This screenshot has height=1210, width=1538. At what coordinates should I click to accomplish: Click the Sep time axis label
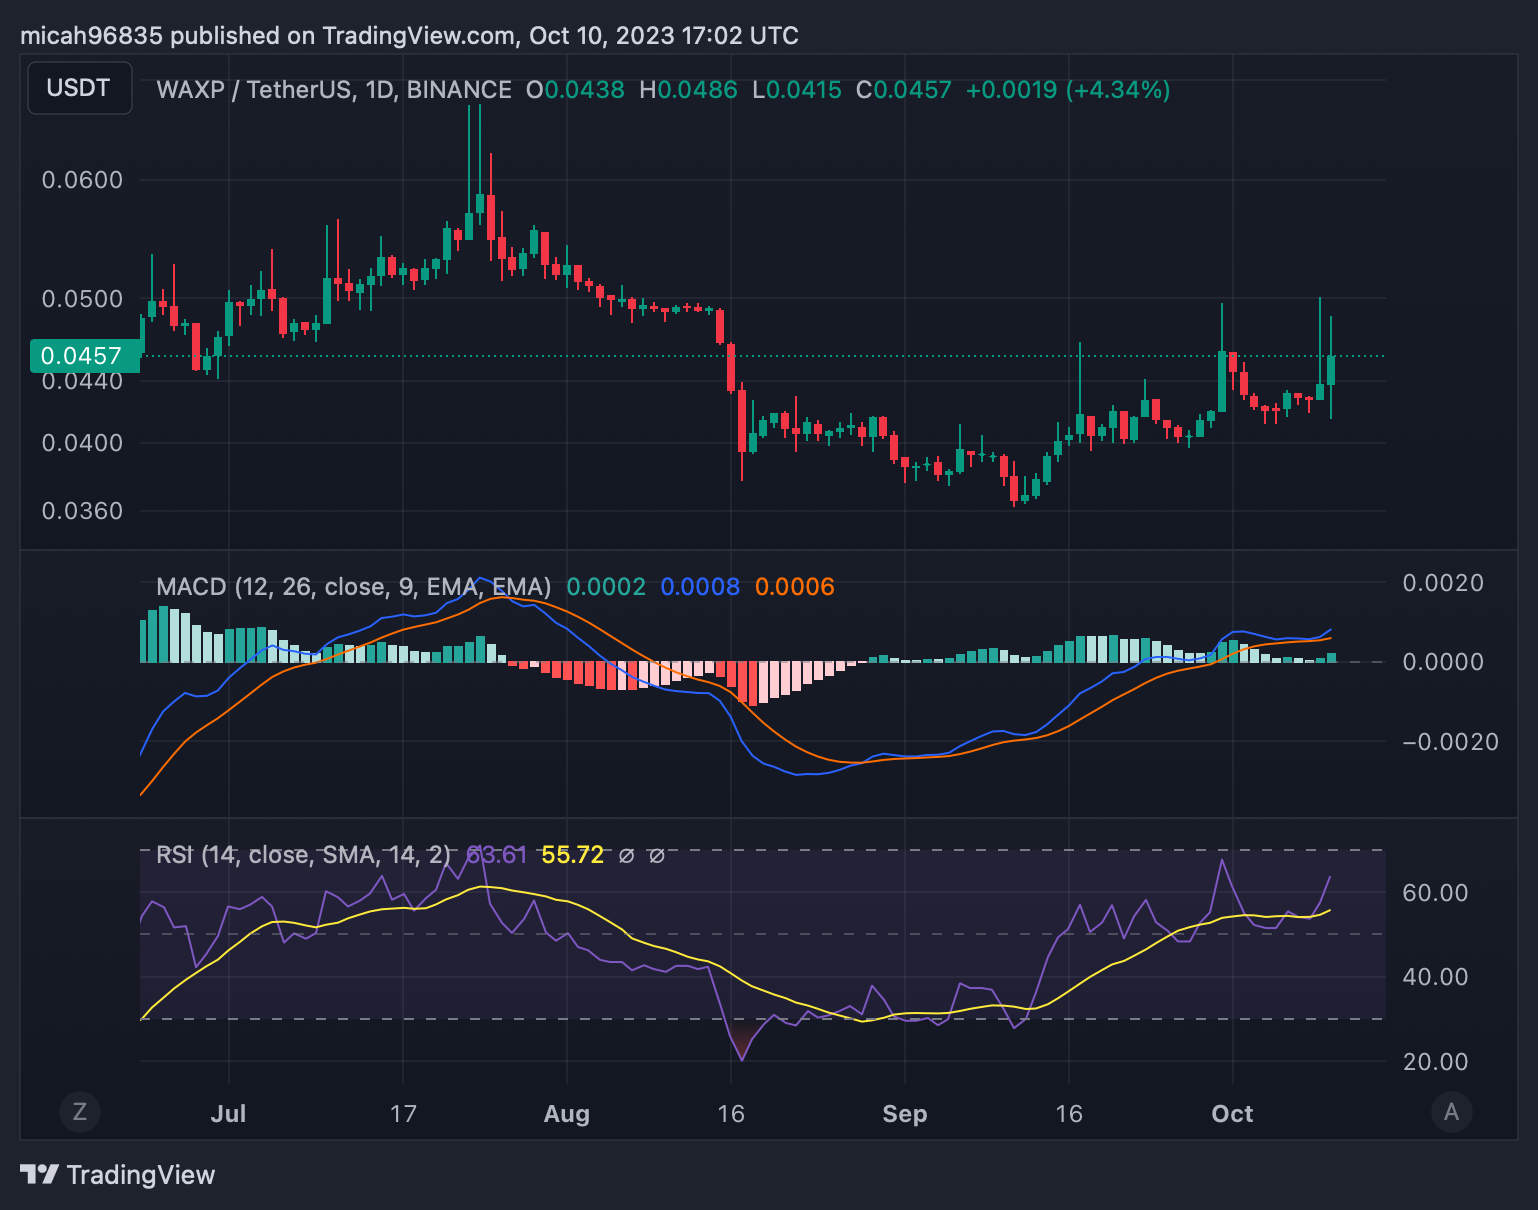point(905,1114)
